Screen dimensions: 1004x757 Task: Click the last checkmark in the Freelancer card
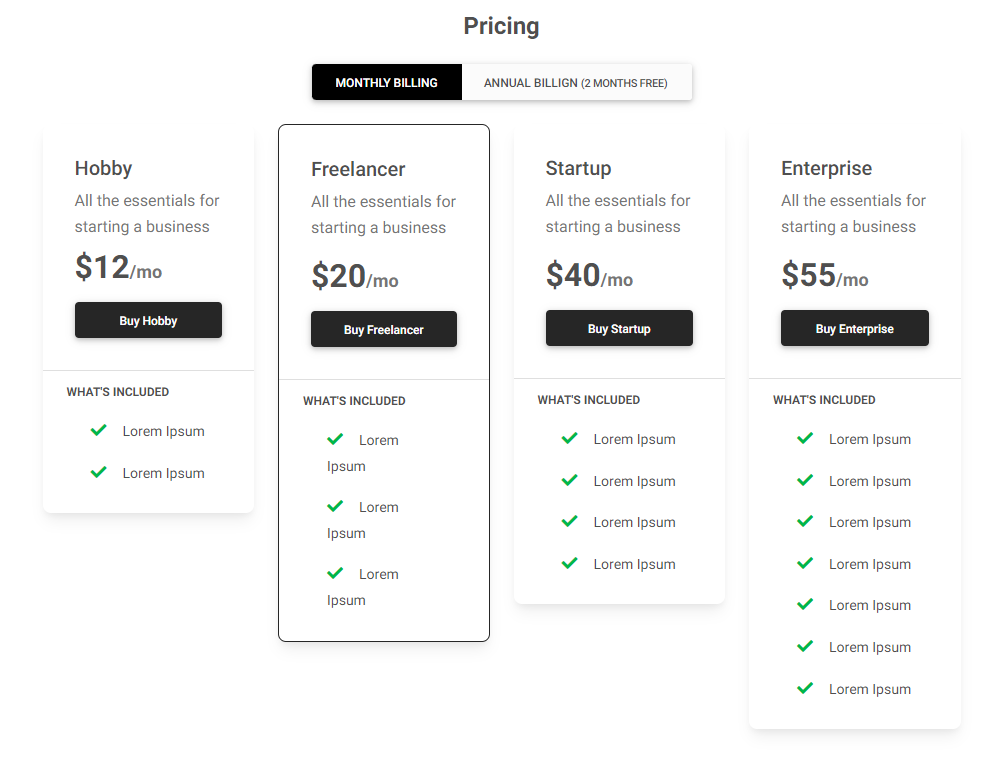pos(335,573)
